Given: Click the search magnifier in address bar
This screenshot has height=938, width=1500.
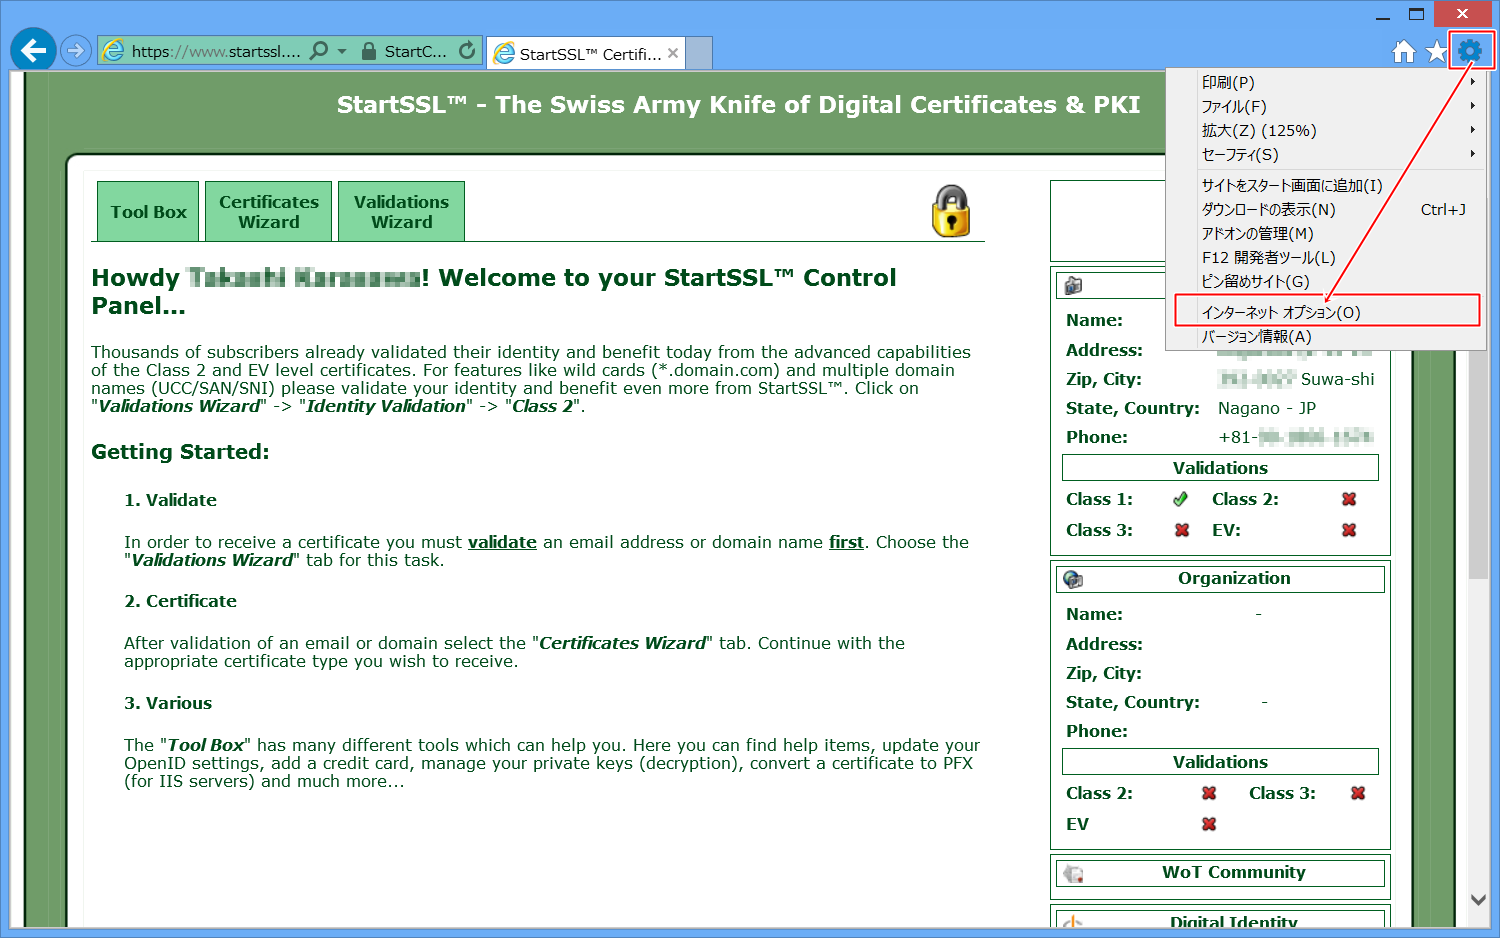Looking at the screenshot, I should pos(319,50).
